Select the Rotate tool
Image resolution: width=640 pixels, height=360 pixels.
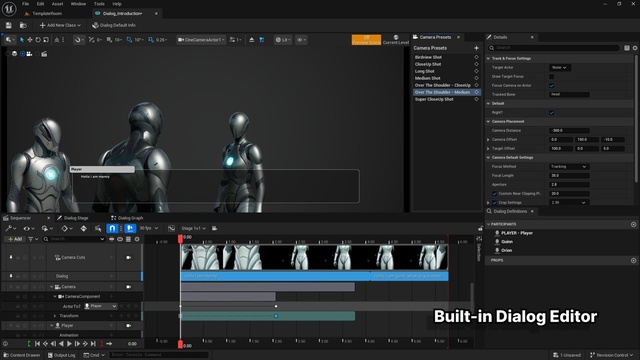pyautogui.click(x=38, y=40)
